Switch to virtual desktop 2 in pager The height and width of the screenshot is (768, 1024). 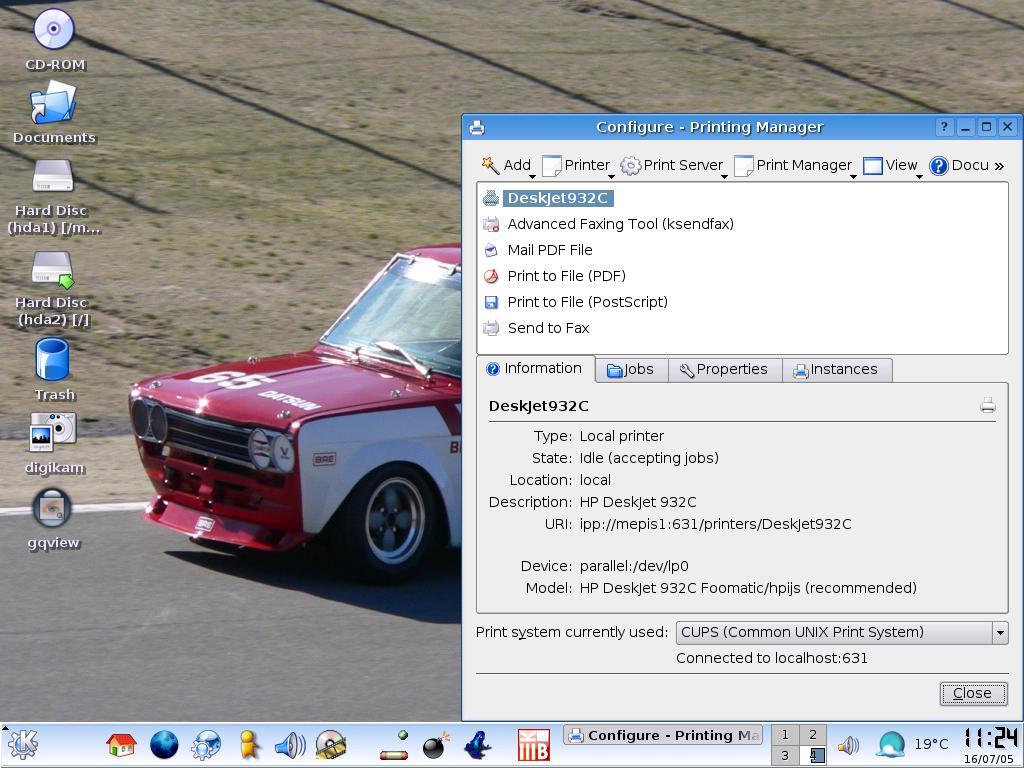(x=813, y=735)
